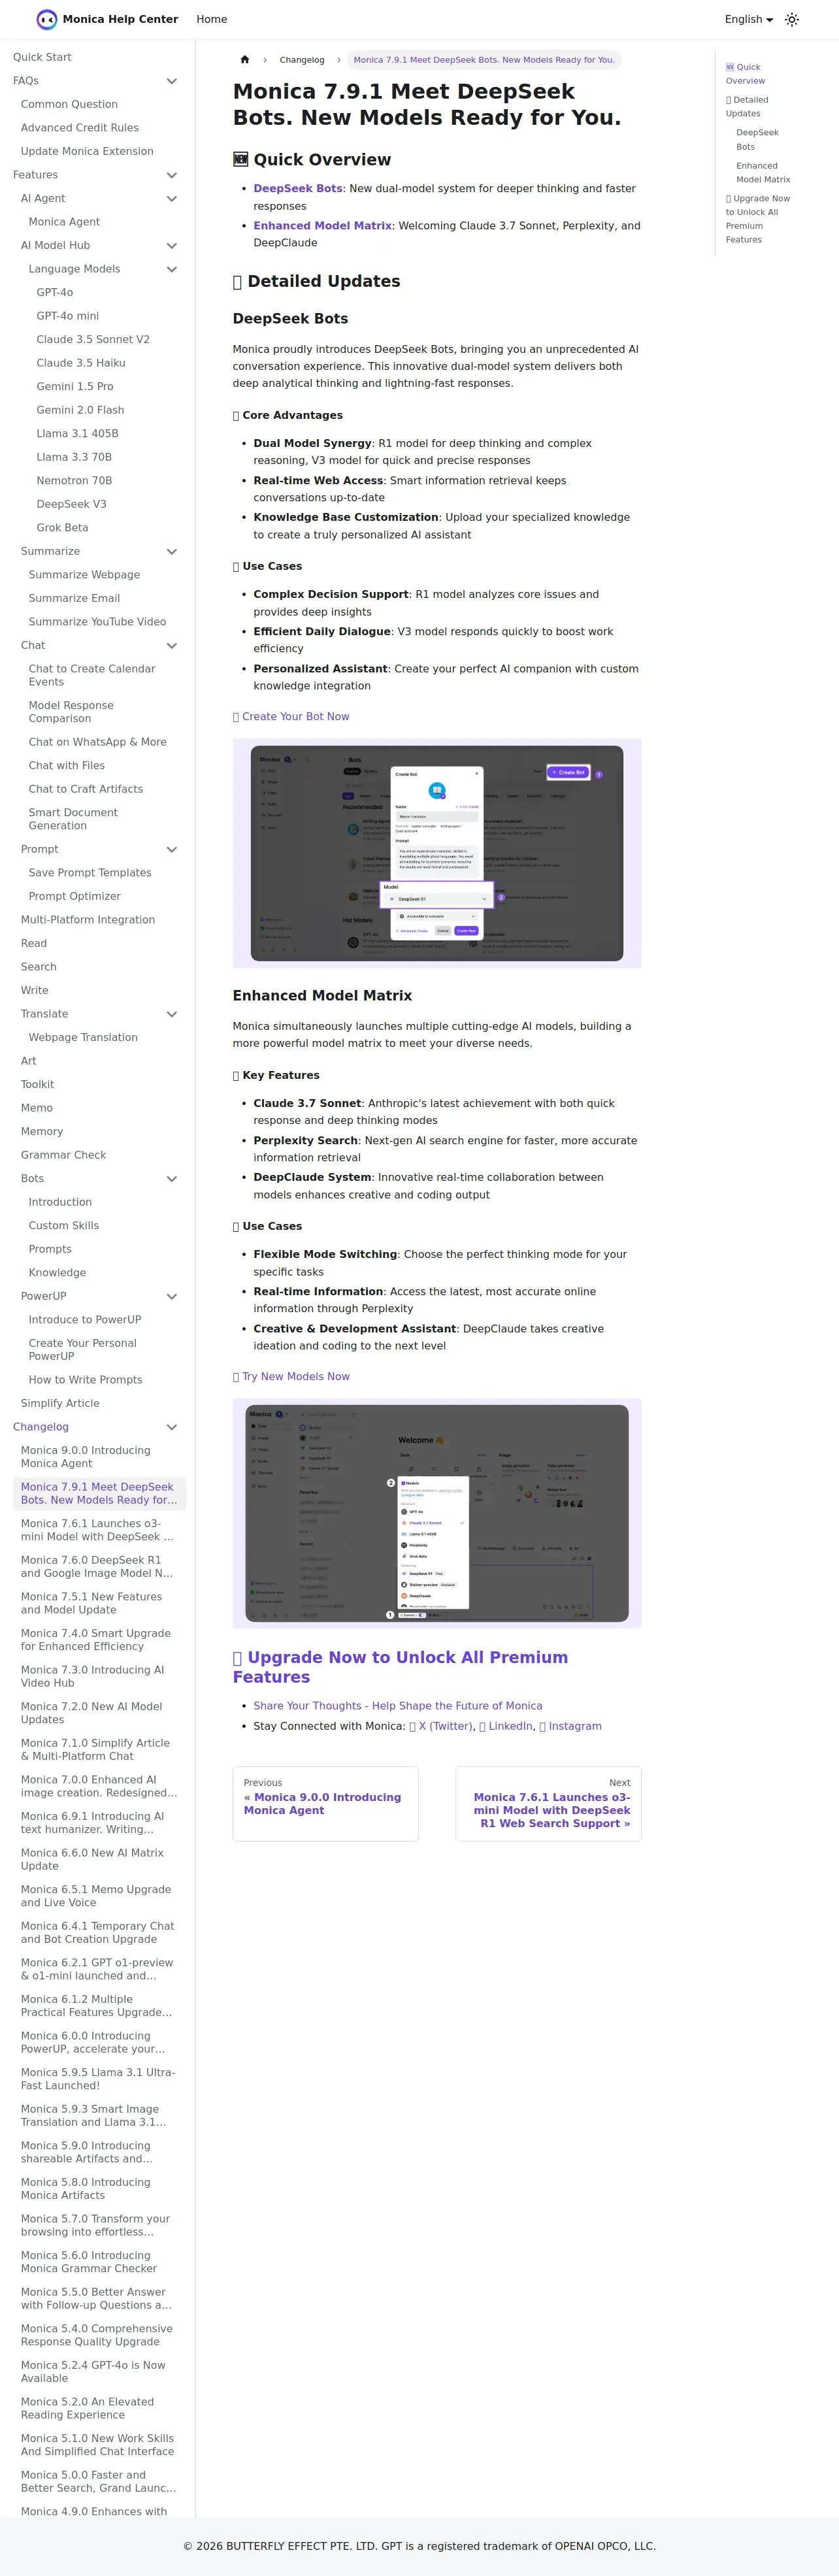The width and height of the screenshot is (839, 2576).
Task: Open the LinkedIn social link
Action: (506, 1726)
